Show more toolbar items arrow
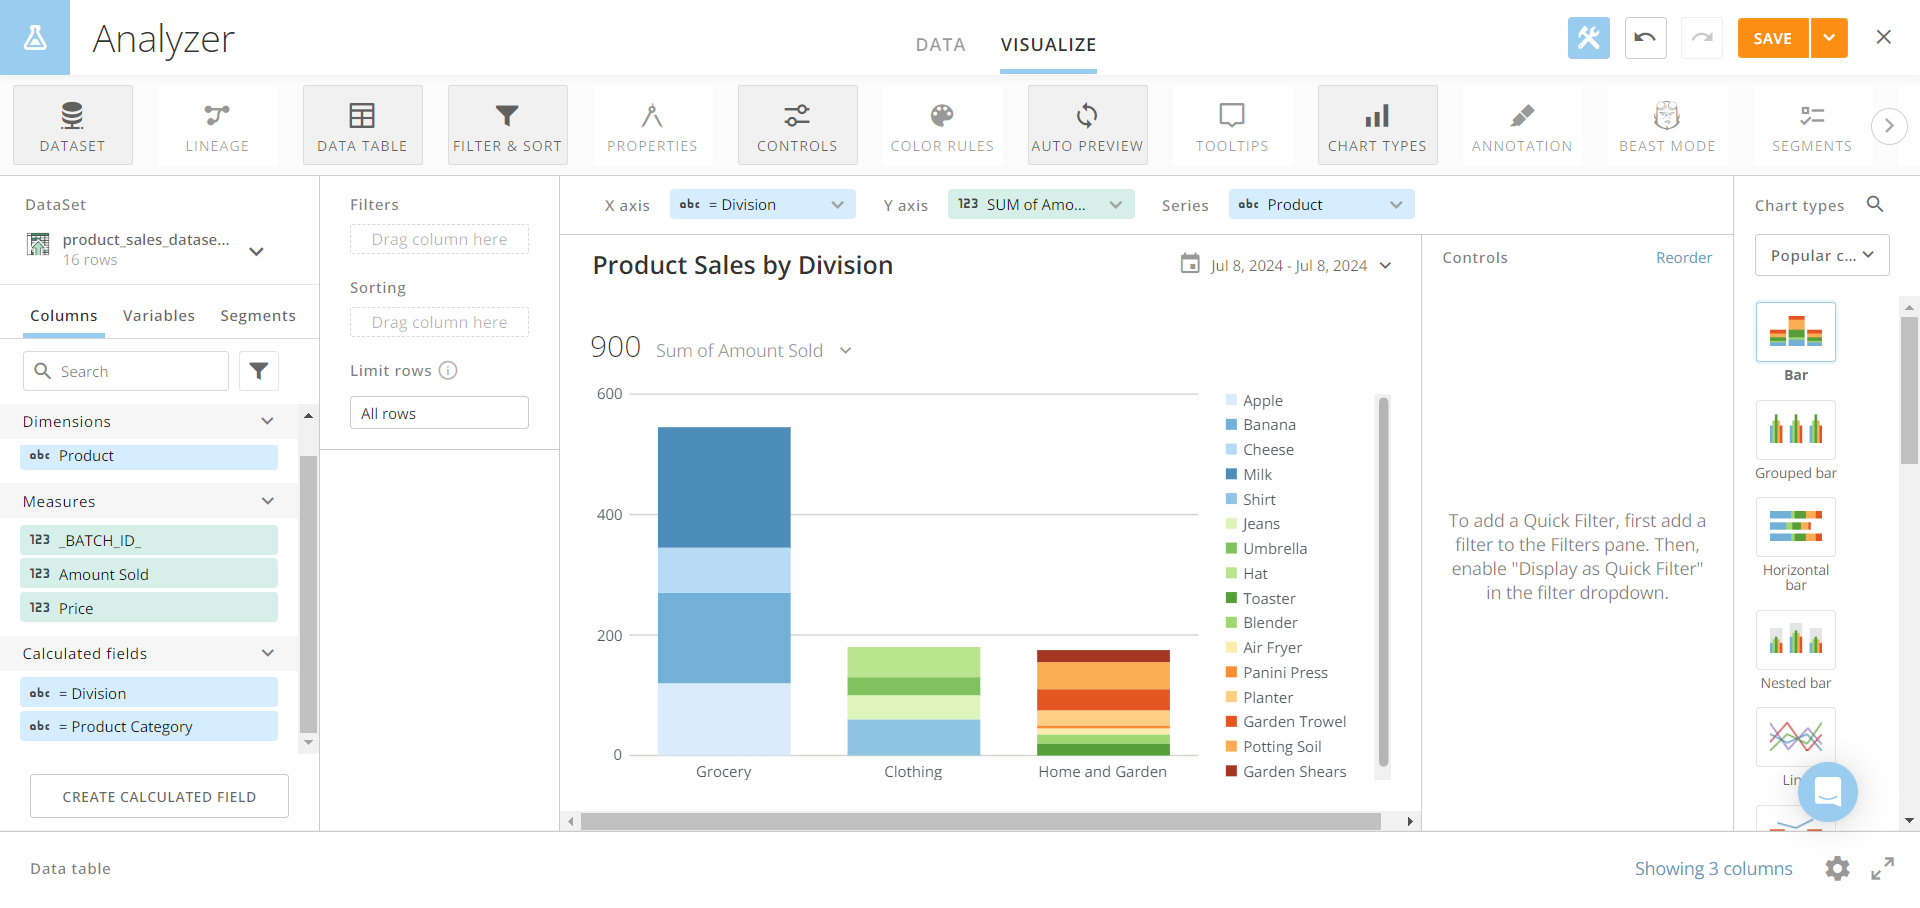The width and height of the screenshot is (1920, 908). coord(1889,126)
